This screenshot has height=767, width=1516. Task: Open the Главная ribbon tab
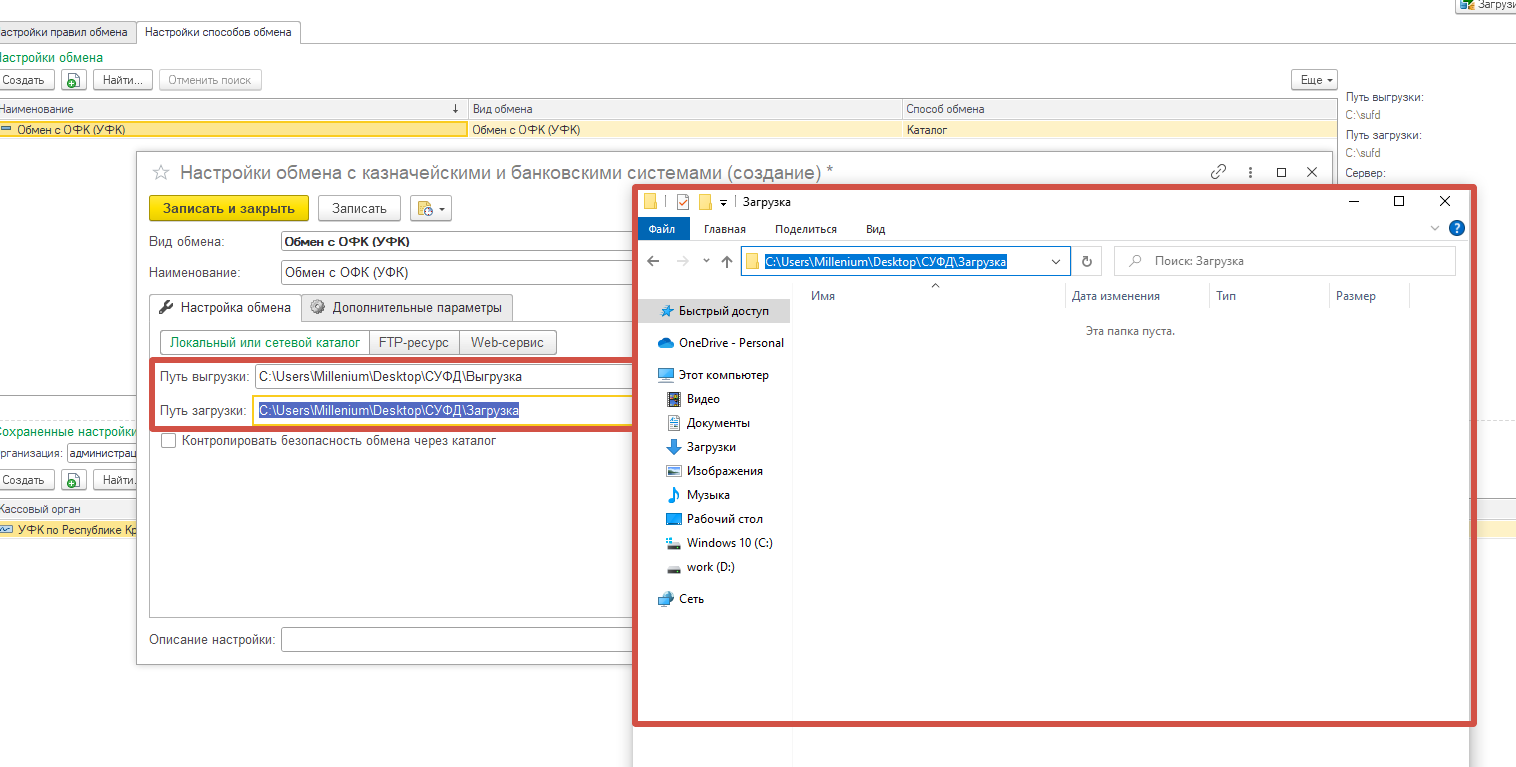725,229
